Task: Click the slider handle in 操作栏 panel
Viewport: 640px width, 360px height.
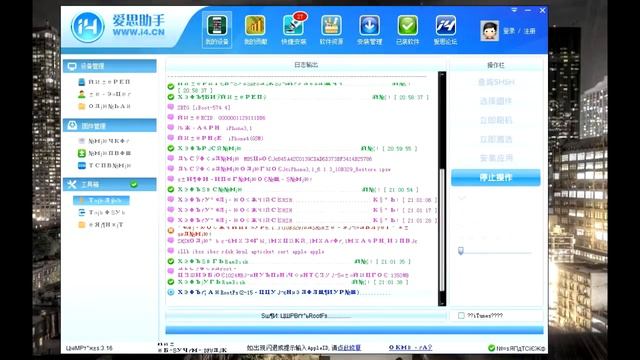Action: tap(461, 251)
